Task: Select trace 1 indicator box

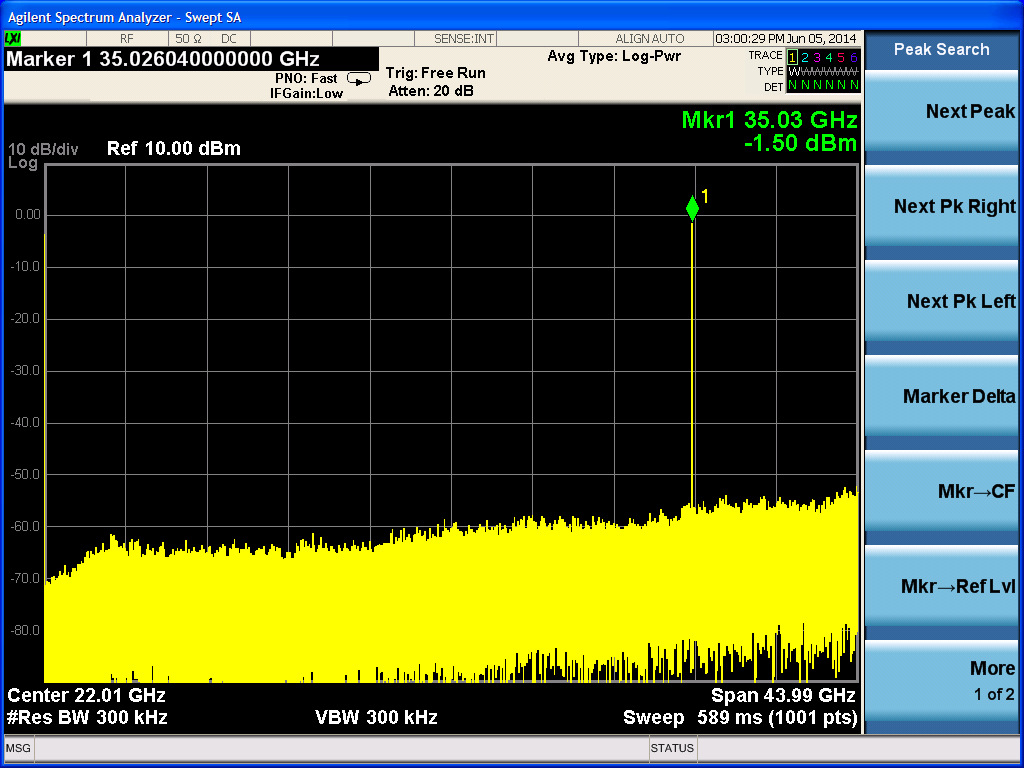Action: click(794, 57)
